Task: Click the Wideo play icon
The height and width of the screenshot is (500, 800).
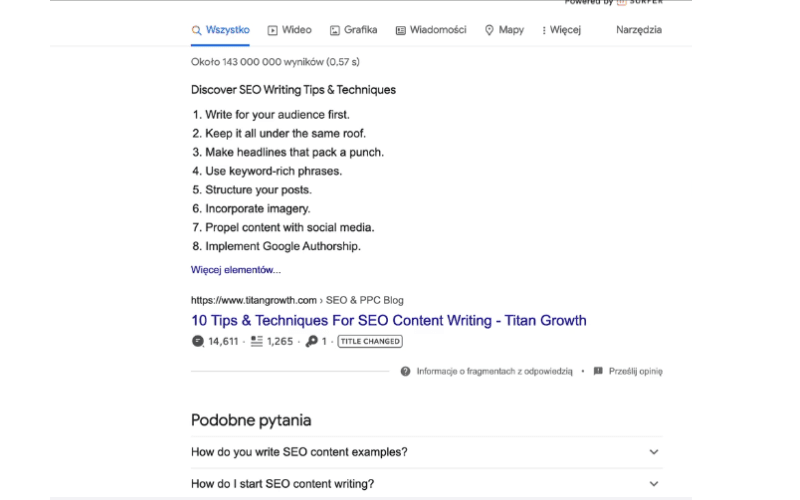Action: click(x=272, y=31)
